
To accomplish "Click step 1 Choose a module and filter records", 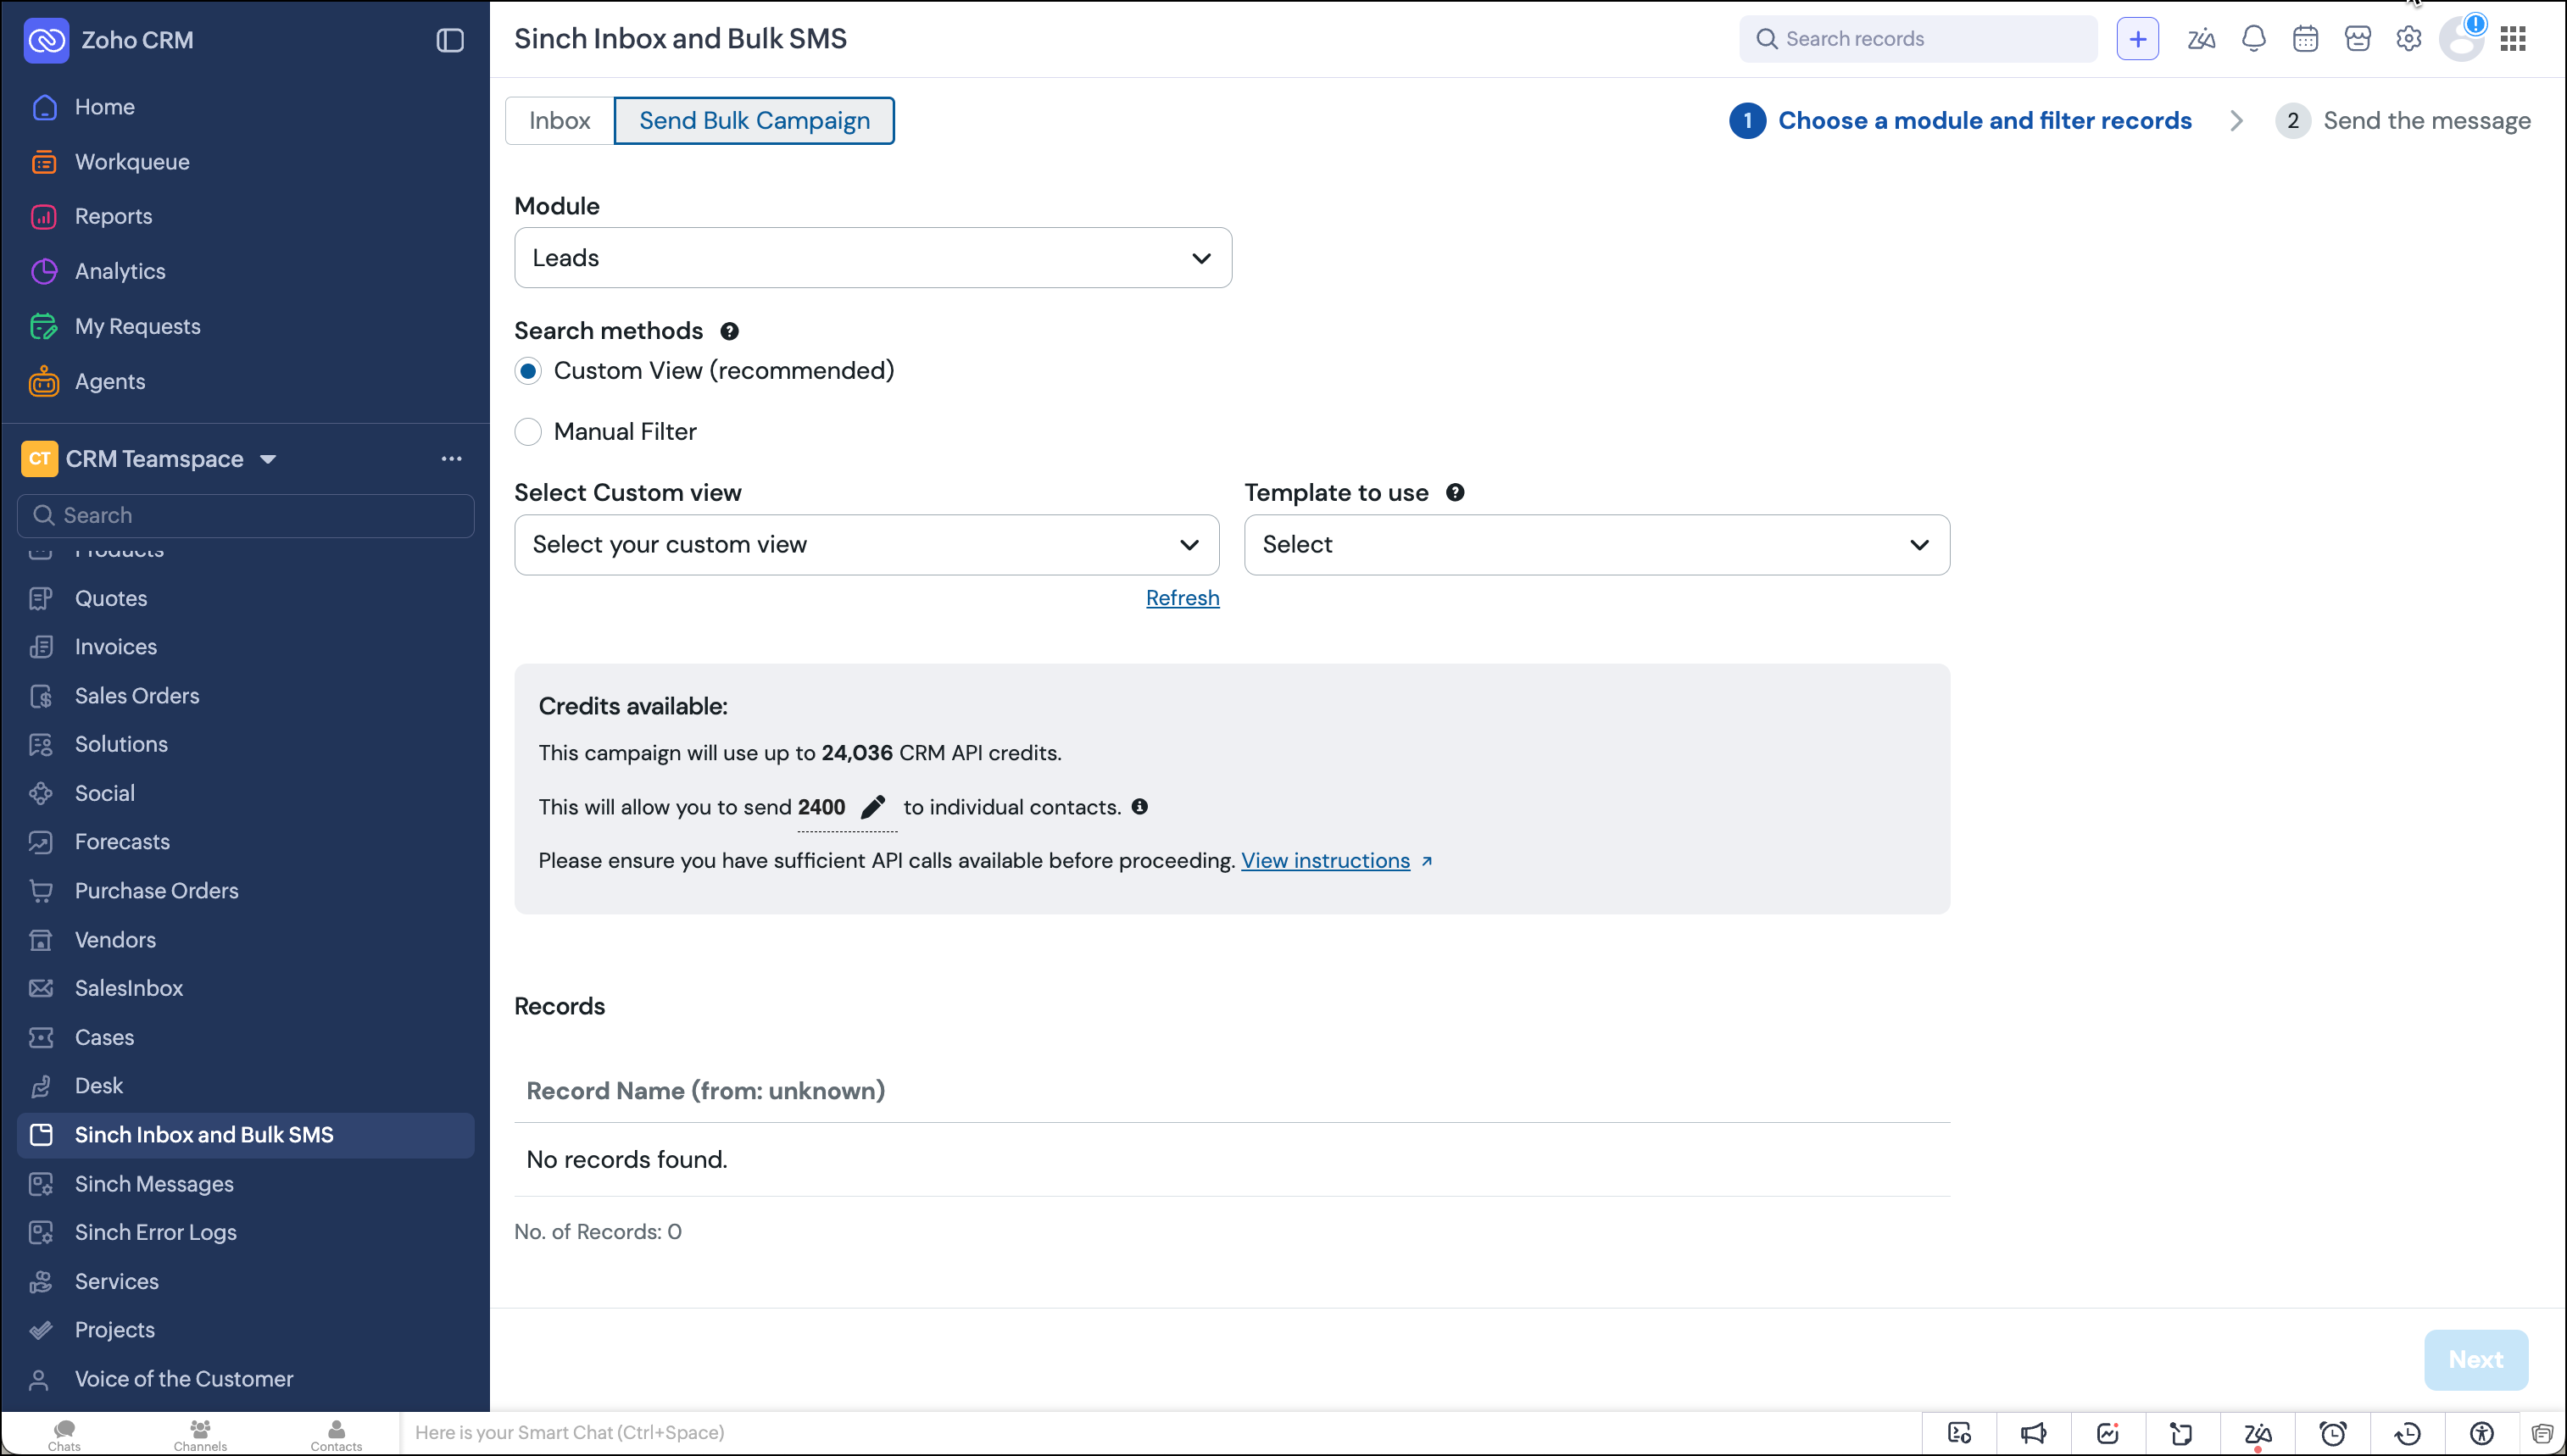I will pyautogui.click(x=1960, y=121).
